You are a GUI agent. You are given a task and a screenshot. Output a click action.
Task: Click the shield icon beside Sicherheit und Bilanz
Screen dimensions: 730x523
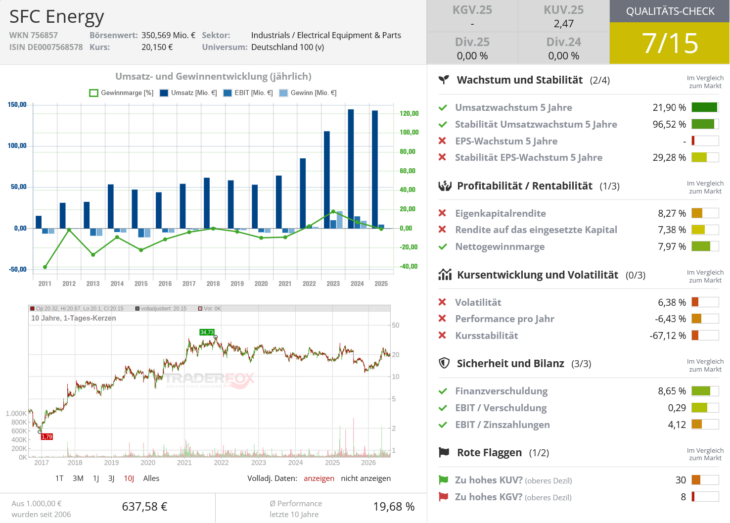(444, 363)
